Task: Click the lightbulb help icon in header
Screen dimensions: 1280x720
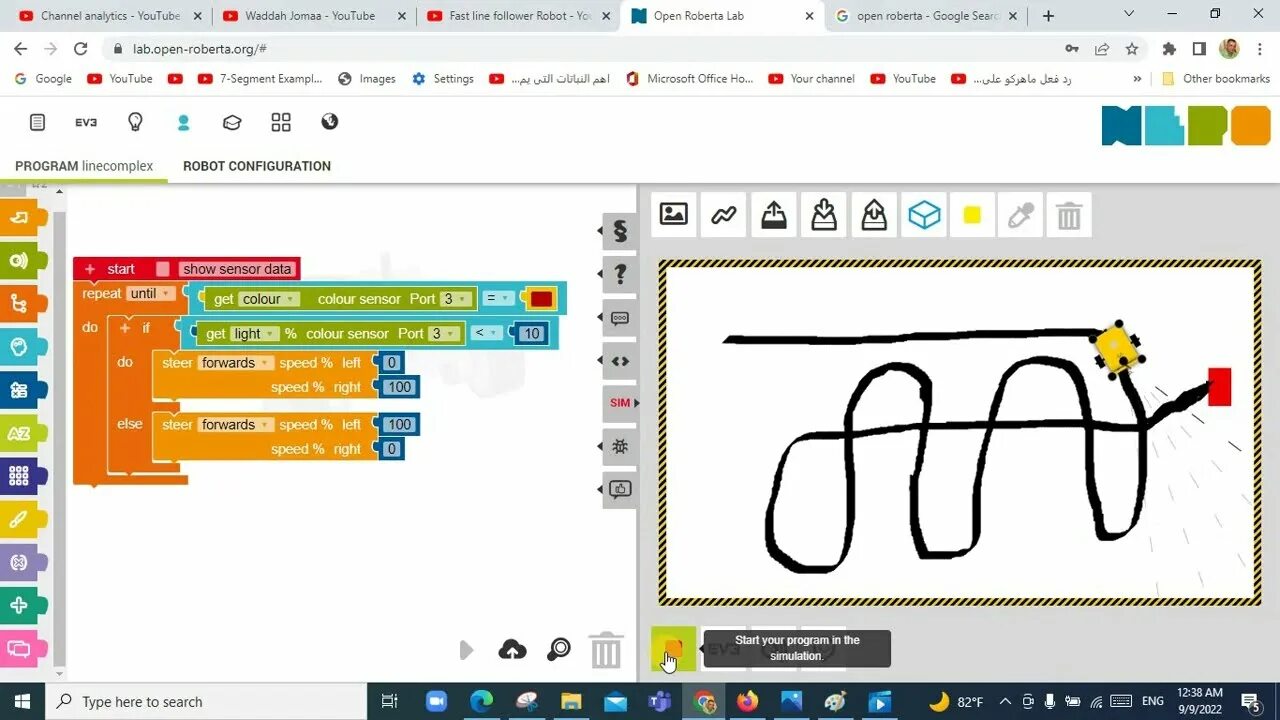Action: (135, 122)
